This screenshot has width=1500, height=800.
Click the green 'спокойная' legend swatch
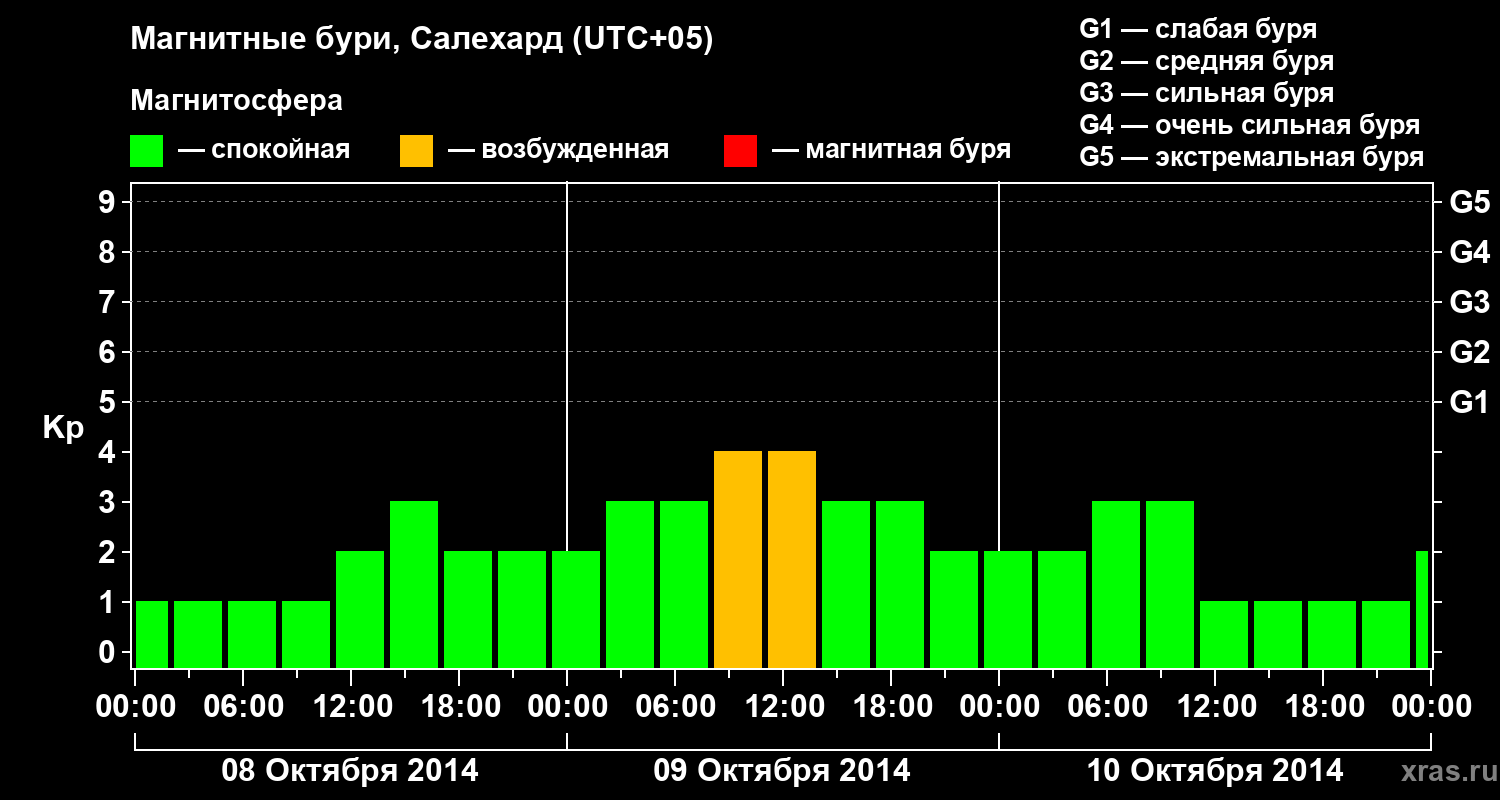(x=146, y=151)
